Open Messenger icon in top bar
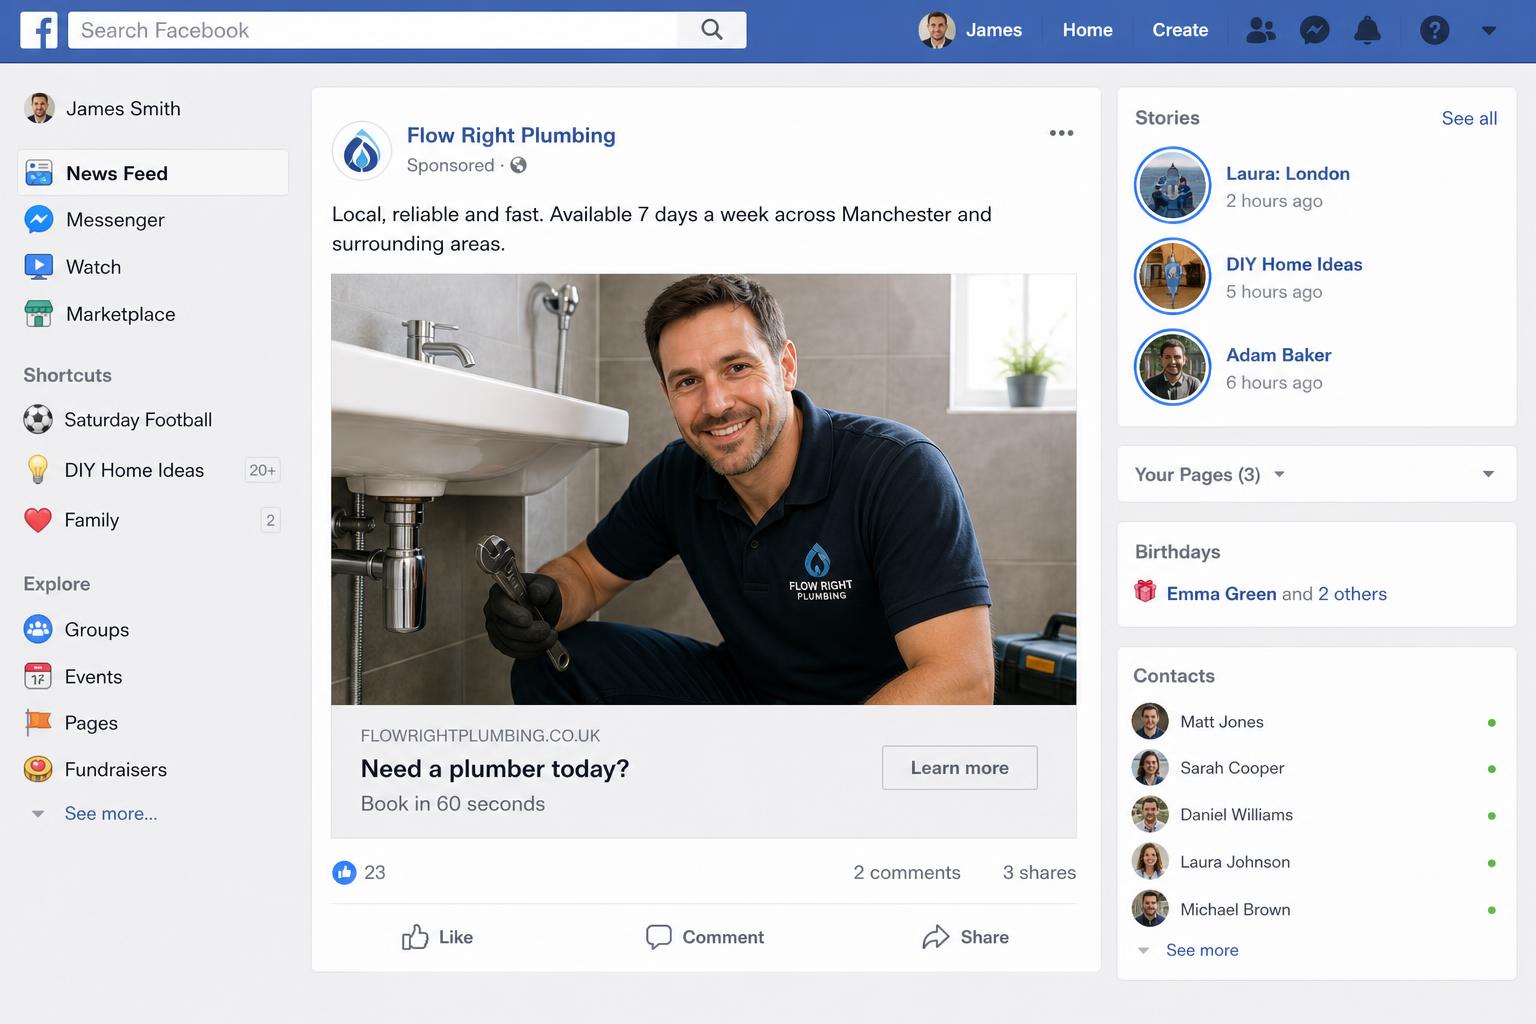The width and height of the screenshot is (1536, 1024). 1314,30
